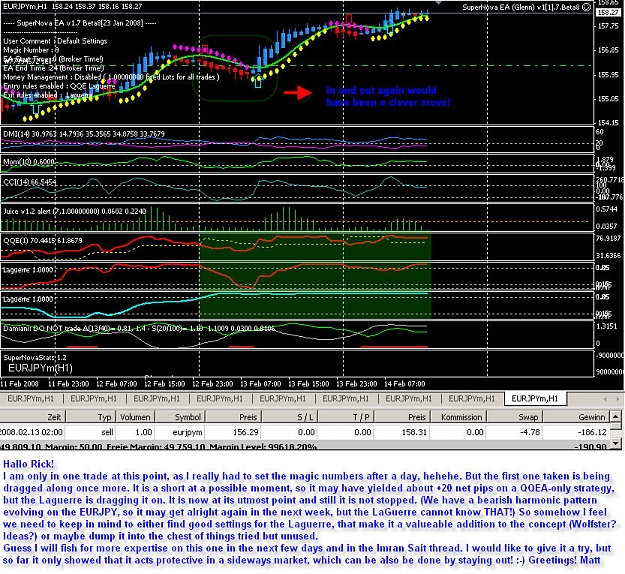Click the Preis header beside Kommission
This screenshot has height=574, width=625.
pos(401,417)
